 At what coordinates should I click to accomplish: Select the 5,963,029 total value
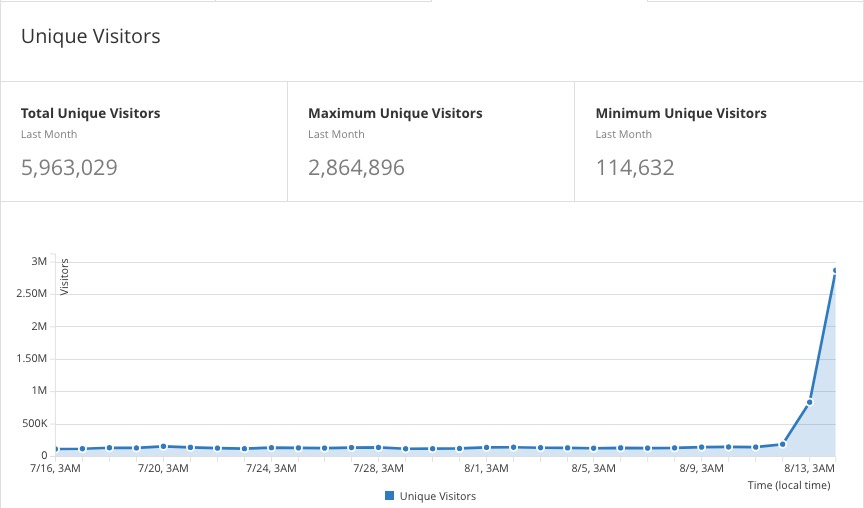[x=70, y=167]
